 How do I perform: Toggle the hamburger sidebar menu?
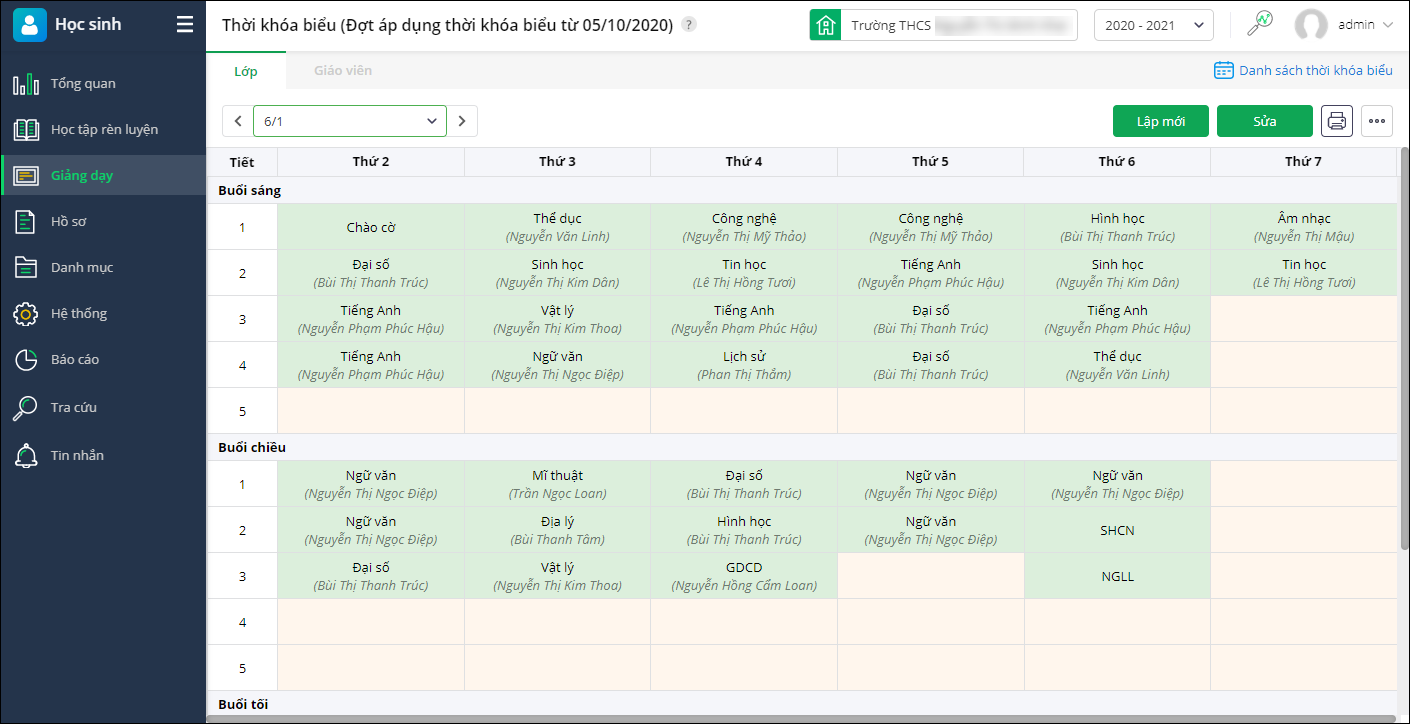click(x=185, y=25)
